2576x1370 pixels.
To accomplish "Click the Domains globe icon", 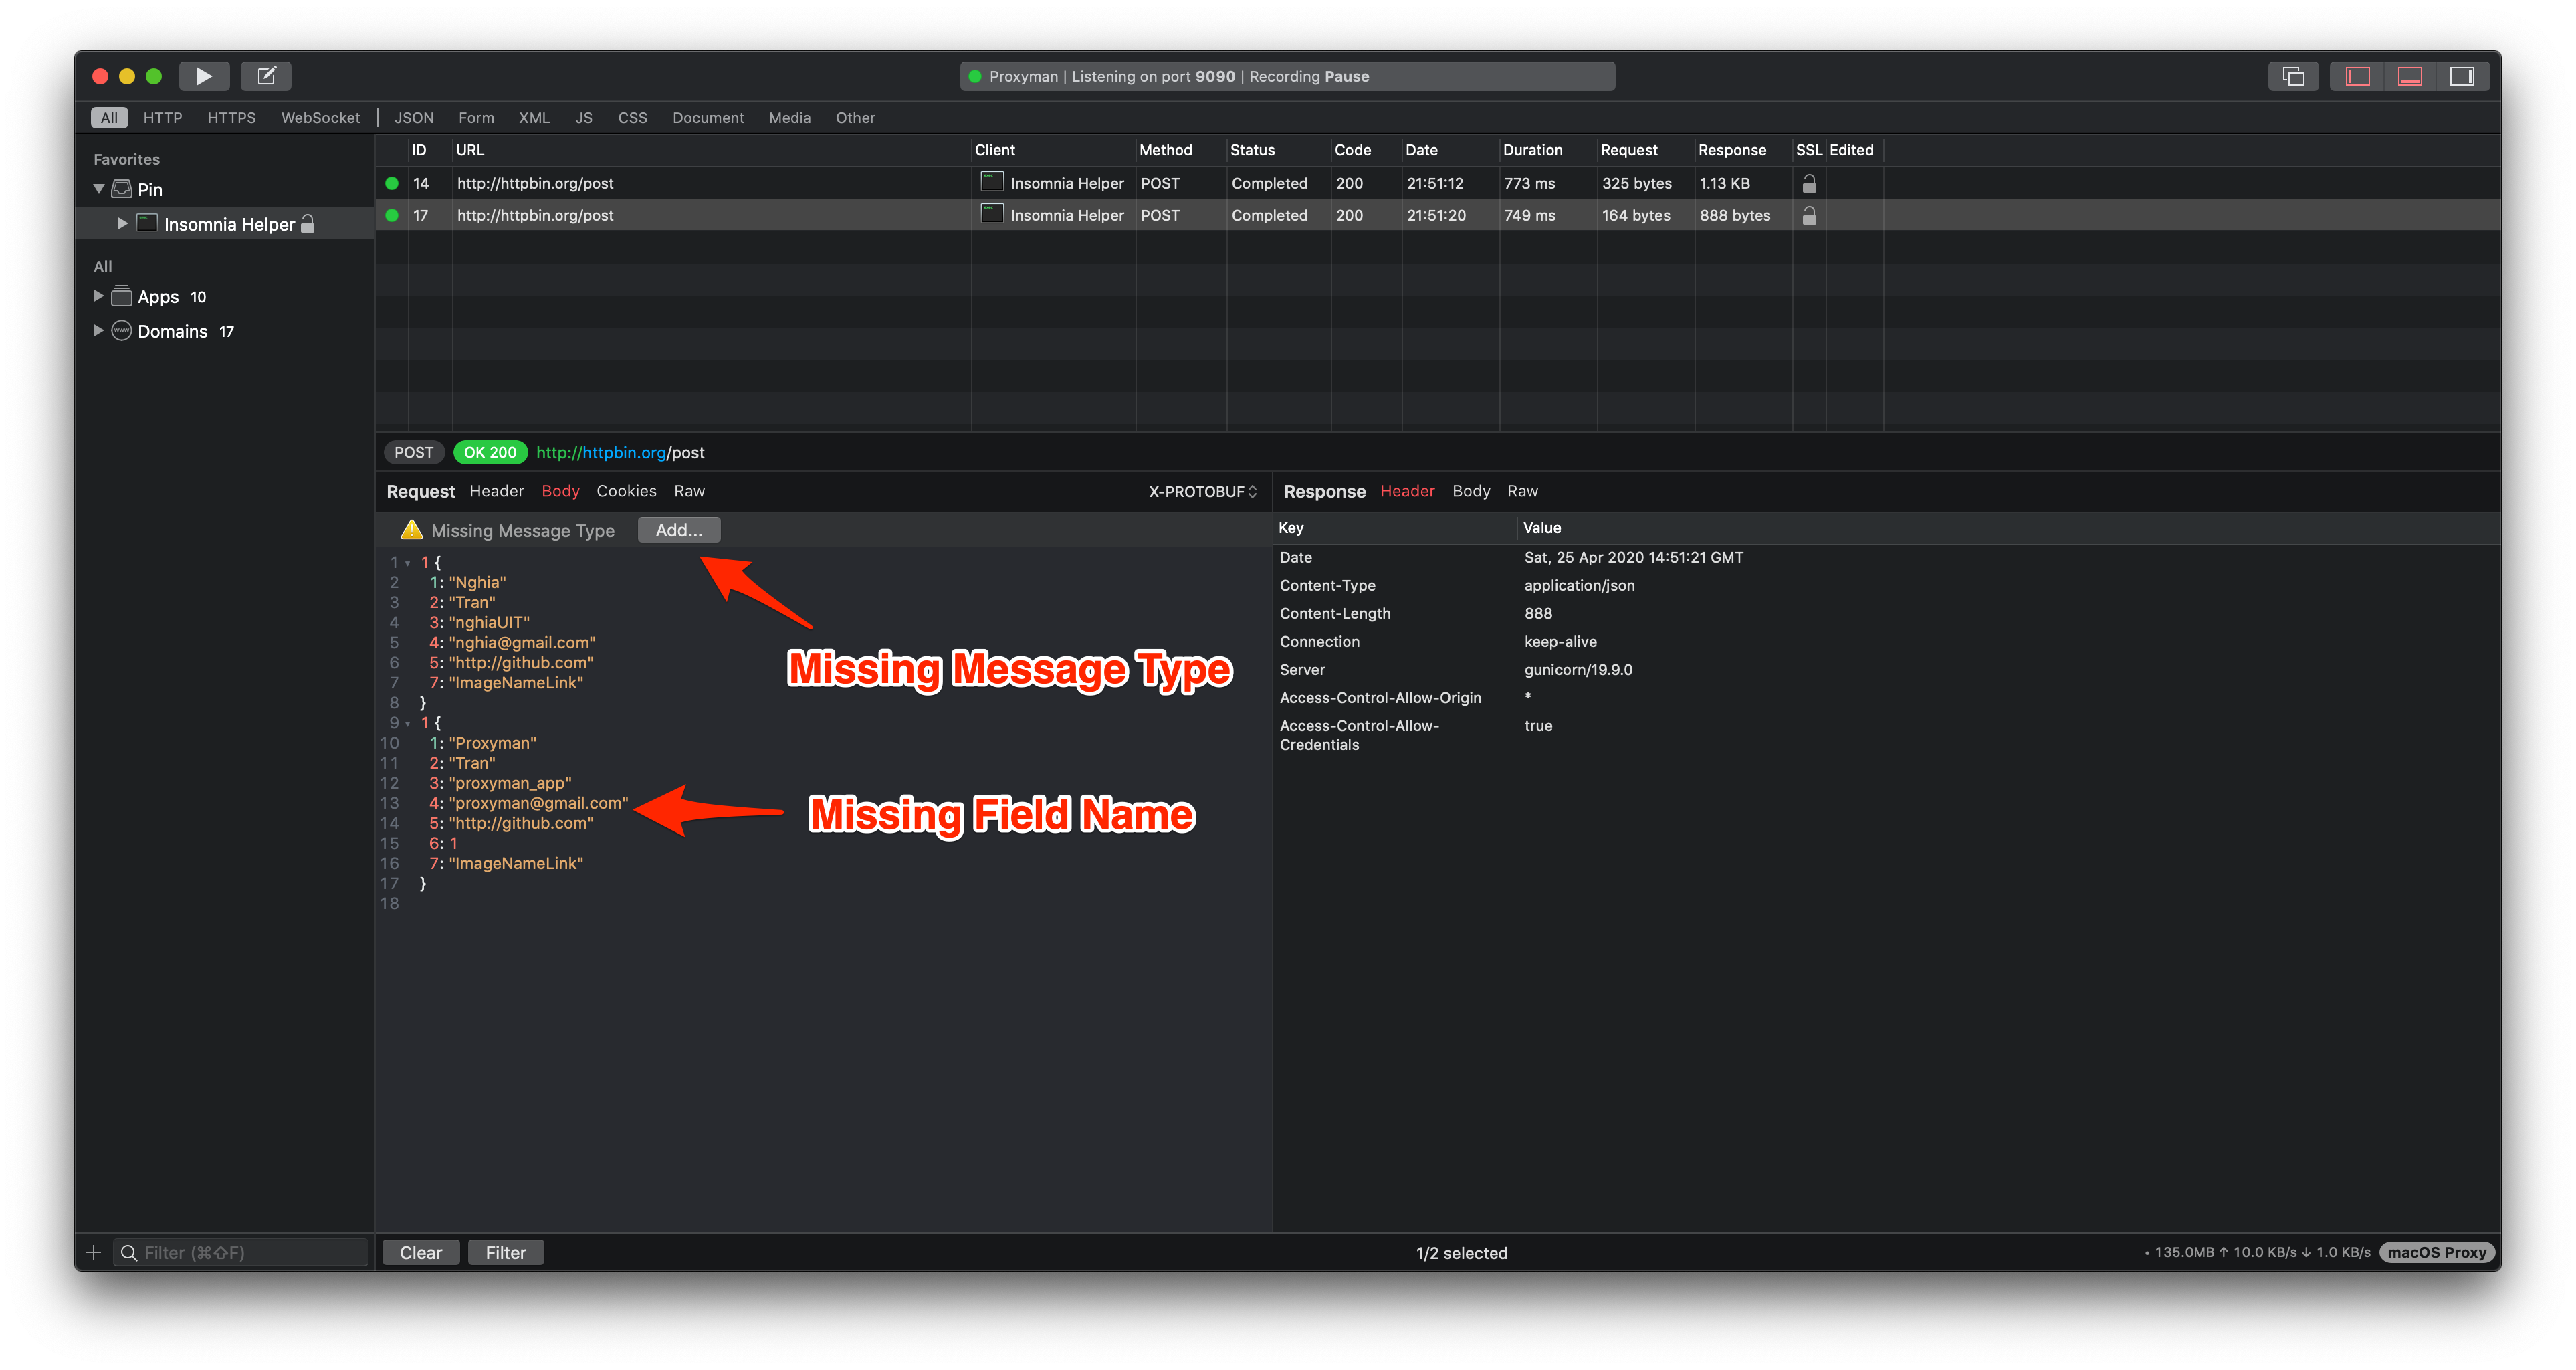I will click(x=122, y=331).
